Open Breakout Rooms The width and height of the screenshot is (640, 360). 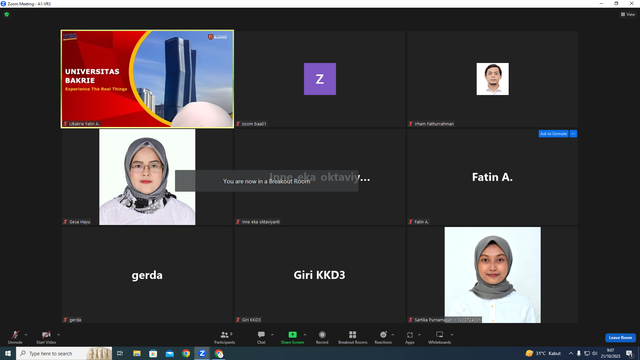[353, 337]
